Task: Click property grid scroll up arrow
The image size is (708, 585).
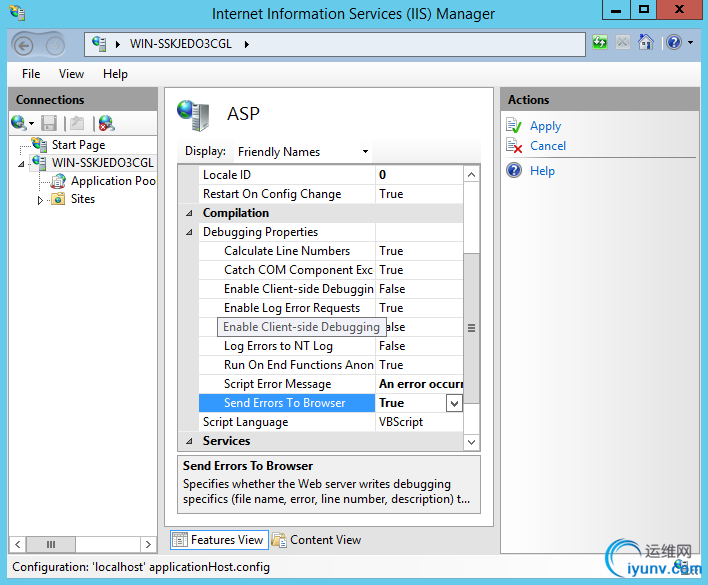Action: click(471, 175)
